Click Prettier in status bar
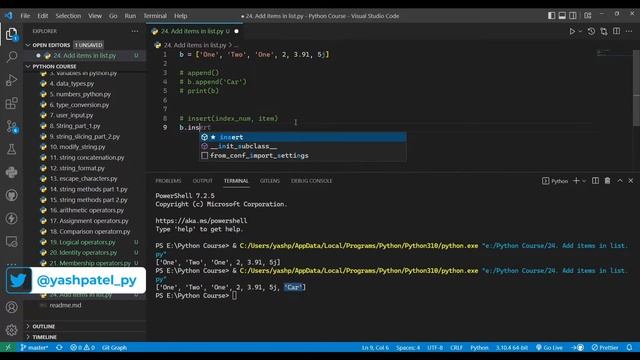640x360 pixels. (605, 348)
